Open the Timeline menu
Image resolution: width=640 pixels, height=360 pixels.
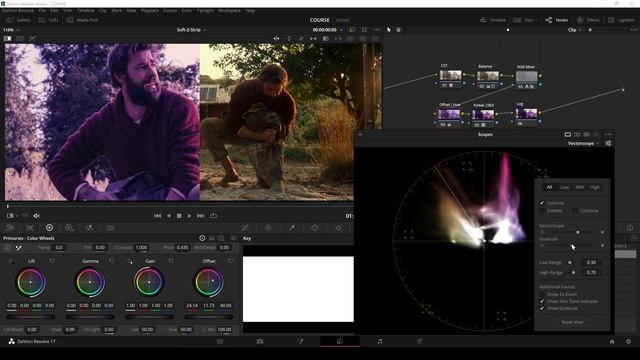tap(85, 10)
